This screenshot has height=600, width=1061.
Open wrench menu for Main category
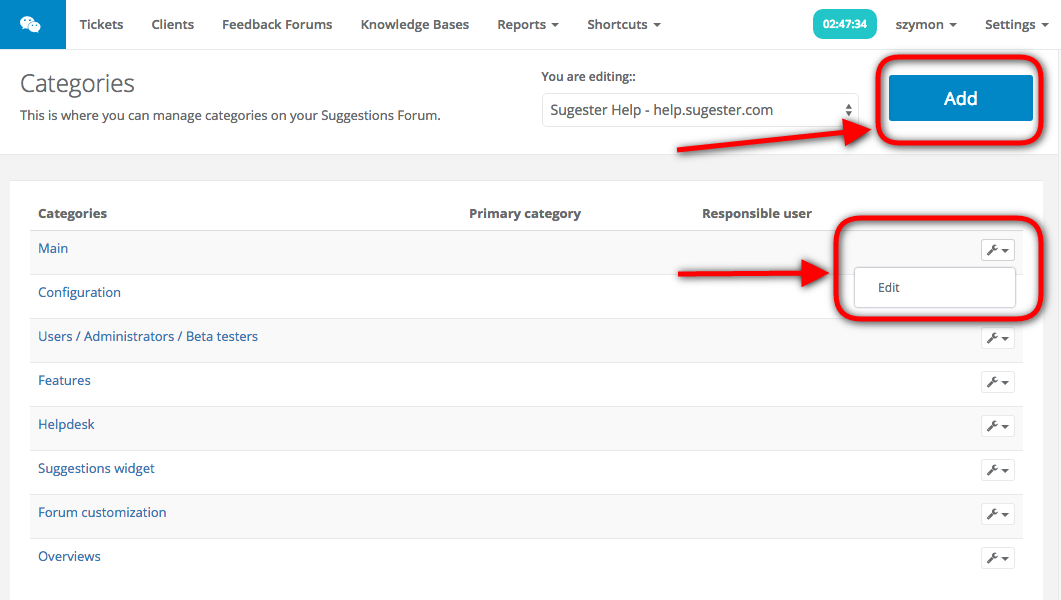pos(997,250)
